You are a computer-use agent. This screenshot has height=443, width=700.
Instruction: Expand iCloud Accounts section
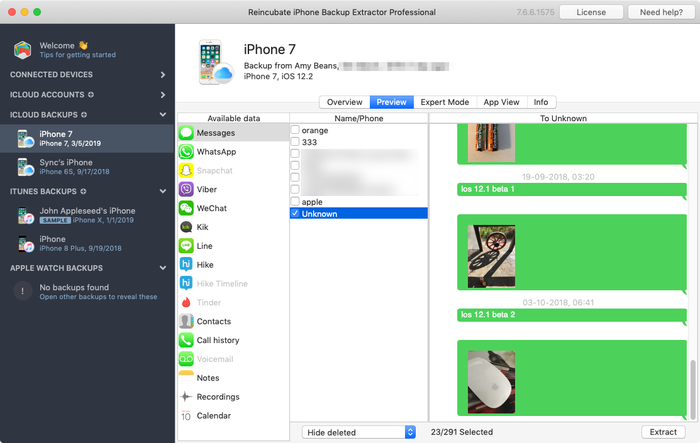coord(162,95)
